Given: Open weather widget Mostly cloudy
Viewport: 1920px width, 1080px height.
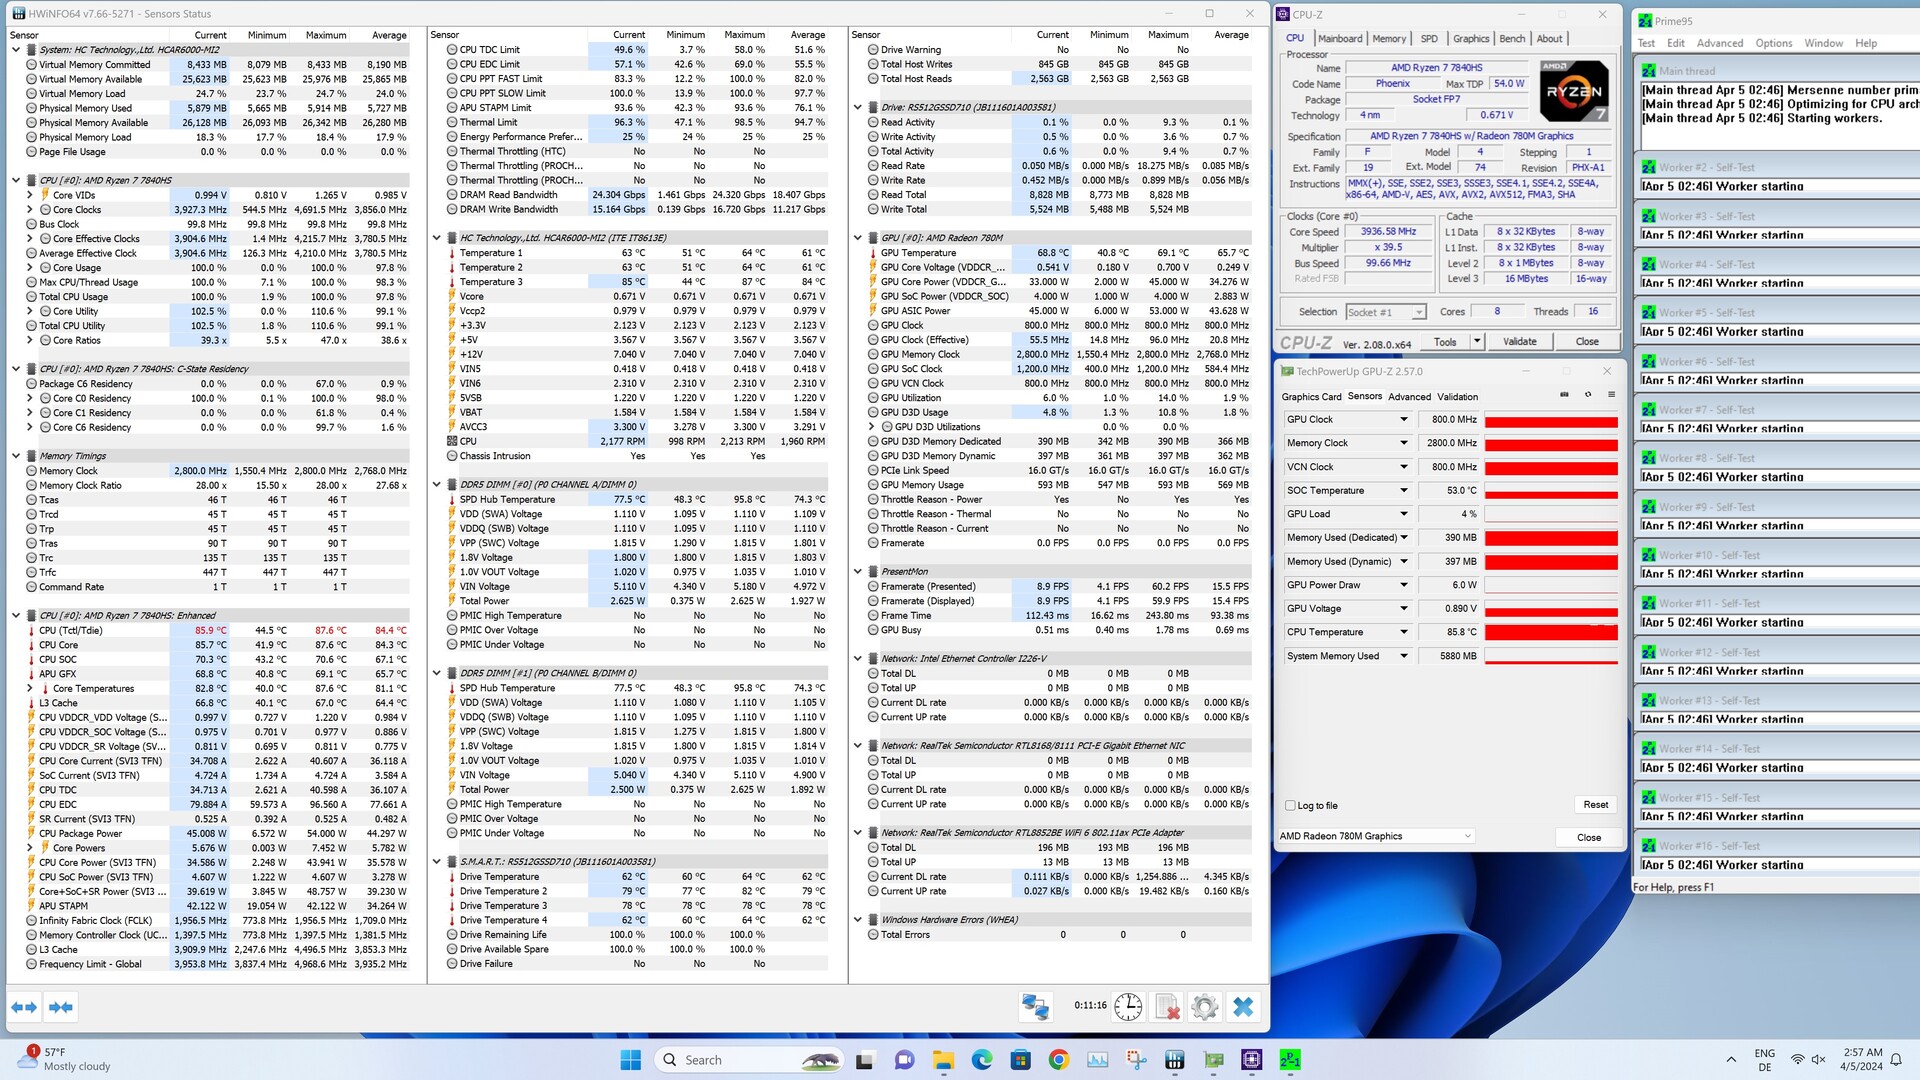Looking at the screenshot, I should (x=62, y=1060).
